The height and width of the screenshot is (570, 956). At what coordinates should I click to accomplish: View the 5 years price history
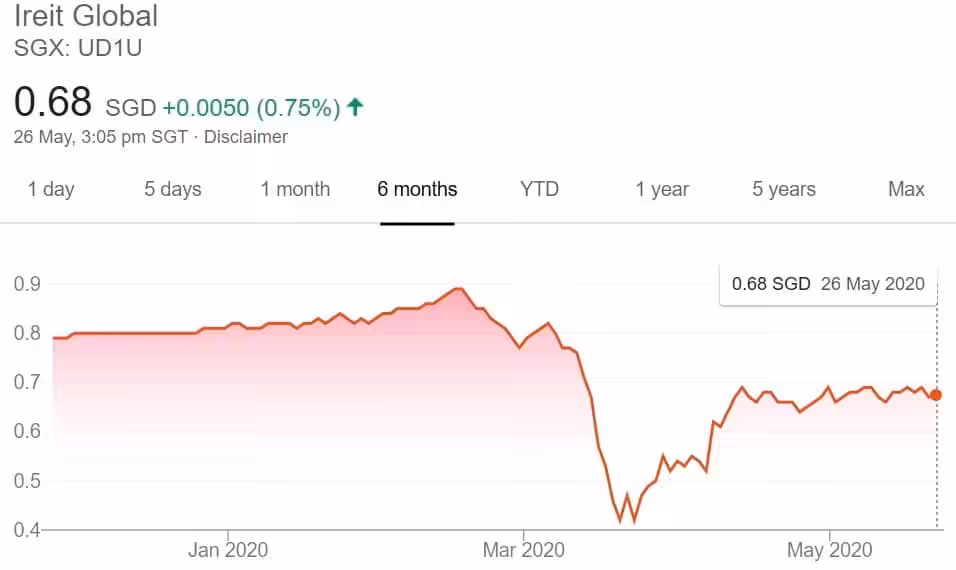(784, 189)
